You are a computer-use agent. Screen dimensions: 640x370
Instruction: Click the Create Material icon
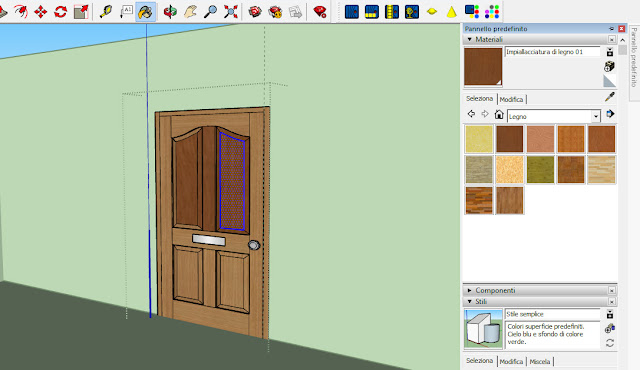[x=609, y=66]
